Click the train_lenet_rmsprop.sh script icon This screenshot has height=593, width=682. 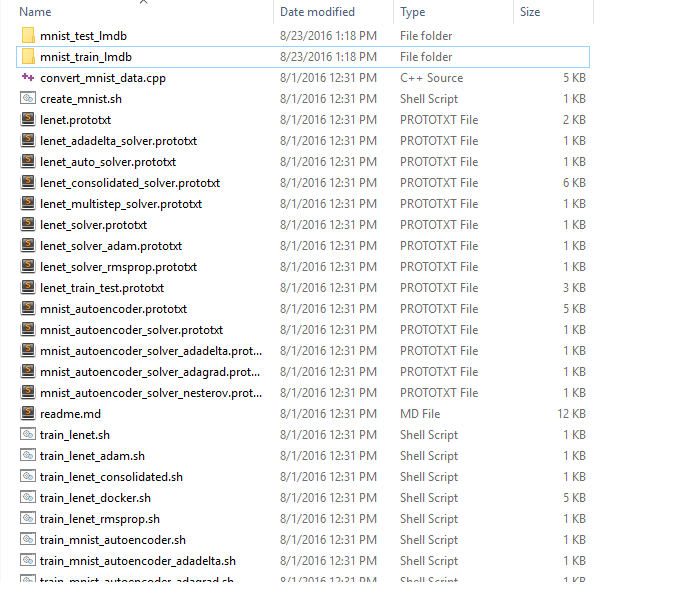pos(28,518)
